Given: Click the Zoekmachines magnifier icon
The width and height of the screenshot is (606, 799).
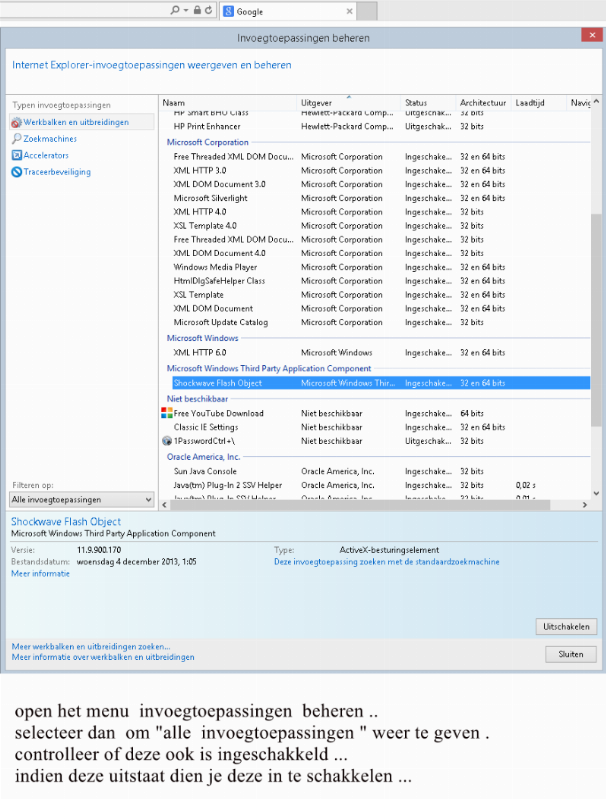Looking at the screenshot, I should (x=16, y=139).
